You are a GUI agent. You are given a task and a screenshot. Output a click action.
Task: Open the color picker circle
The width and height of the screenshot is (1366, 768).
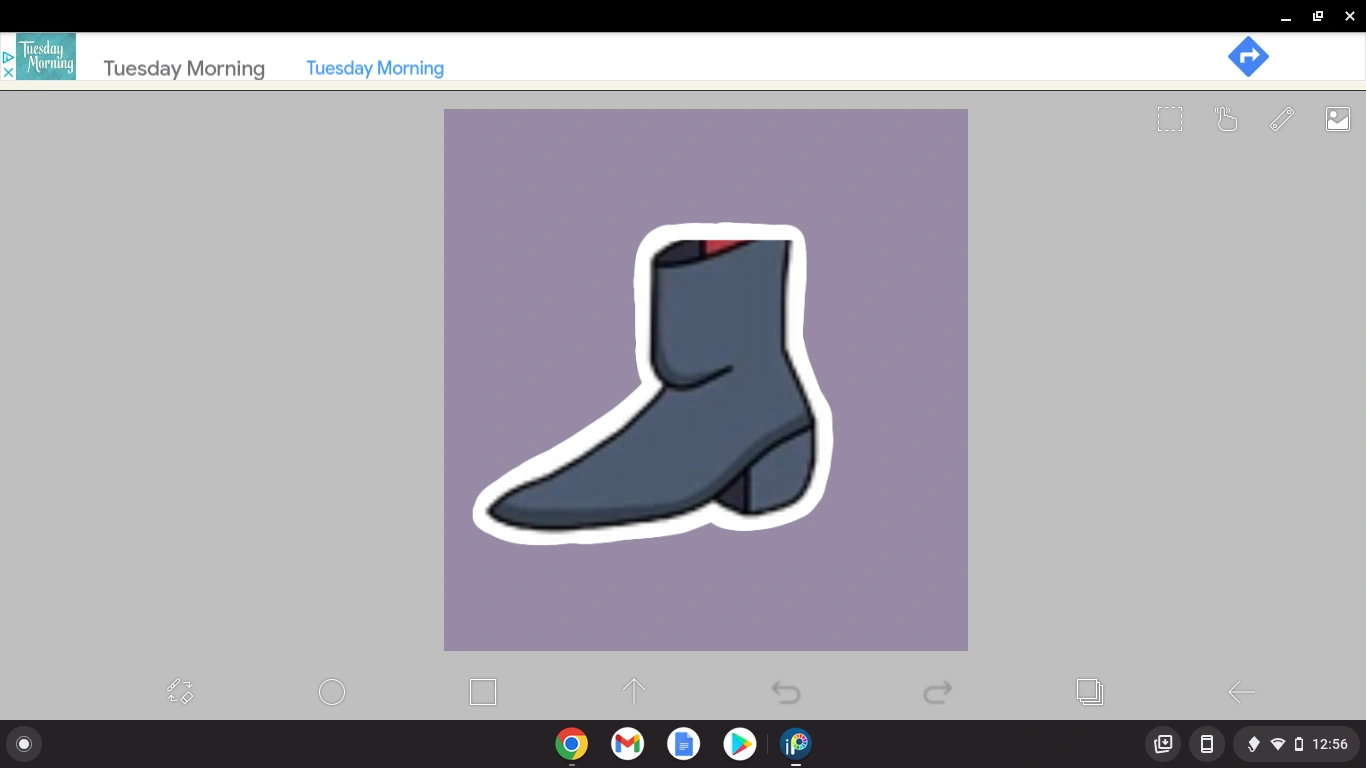click(x=332, y=691)
